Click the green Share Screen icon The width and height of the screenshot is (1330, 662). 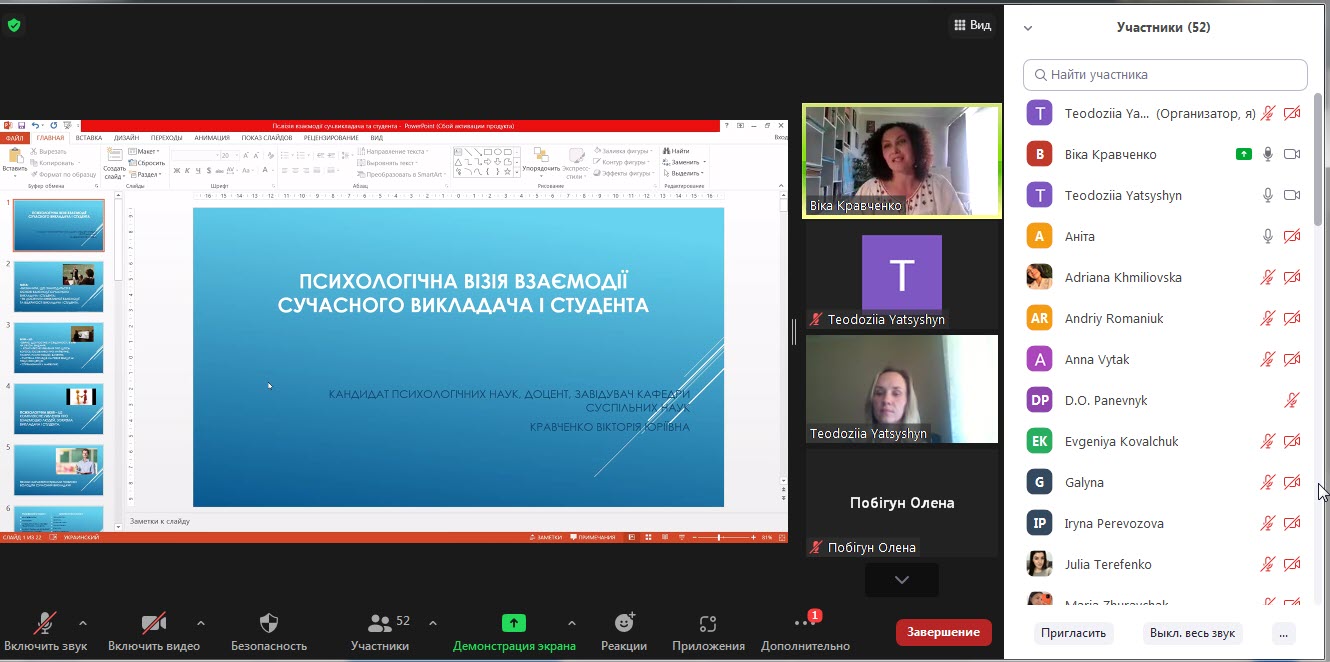(x=513, y=624)
